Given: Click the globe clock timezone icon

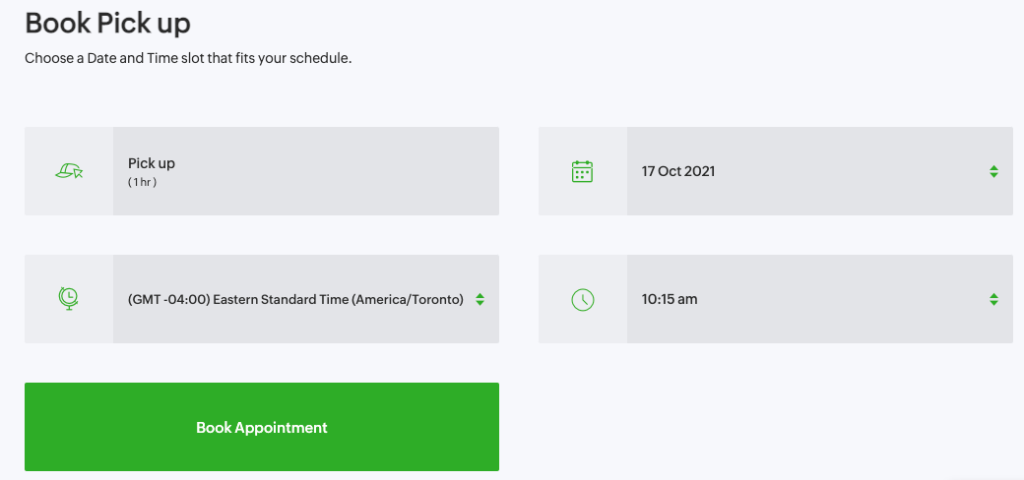Looking at the screenshot, I should (69, 299).
